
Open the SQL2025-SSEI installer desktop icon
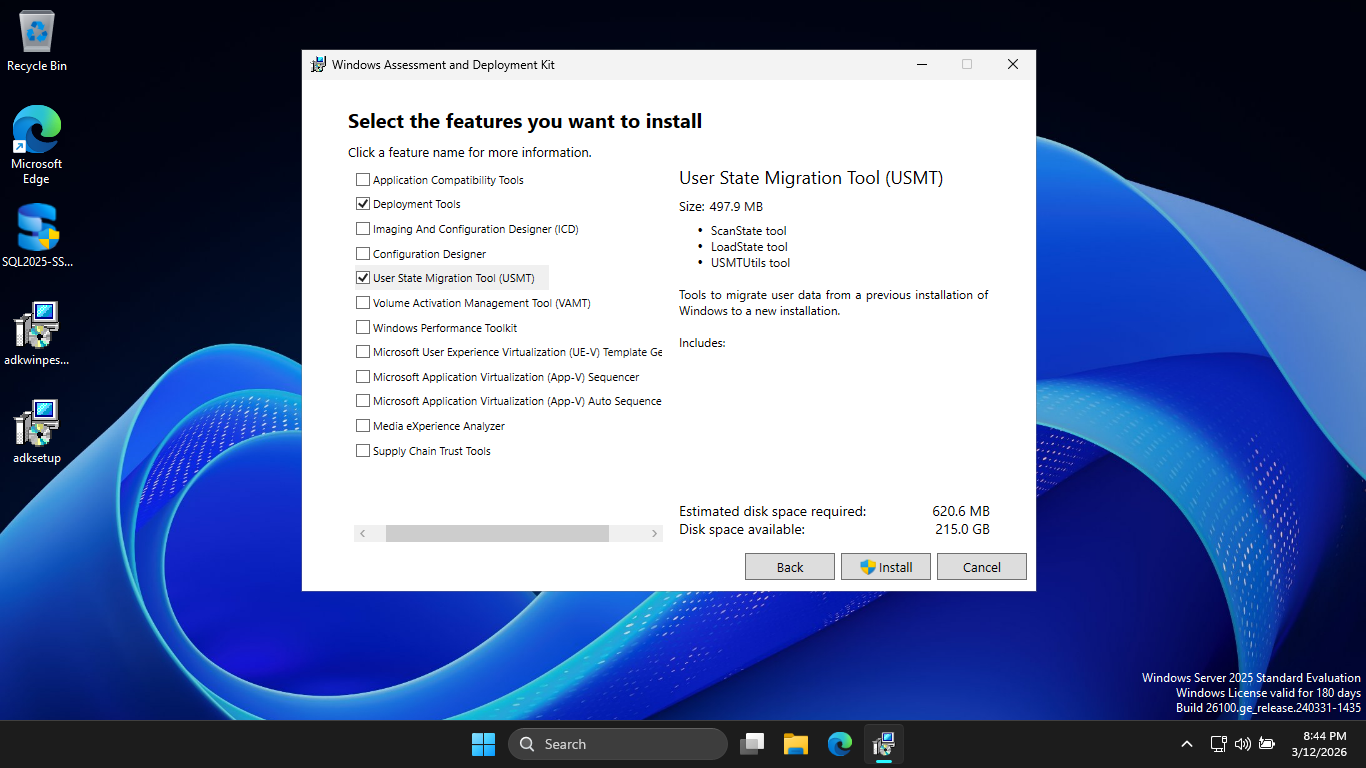tap(37, 236)
